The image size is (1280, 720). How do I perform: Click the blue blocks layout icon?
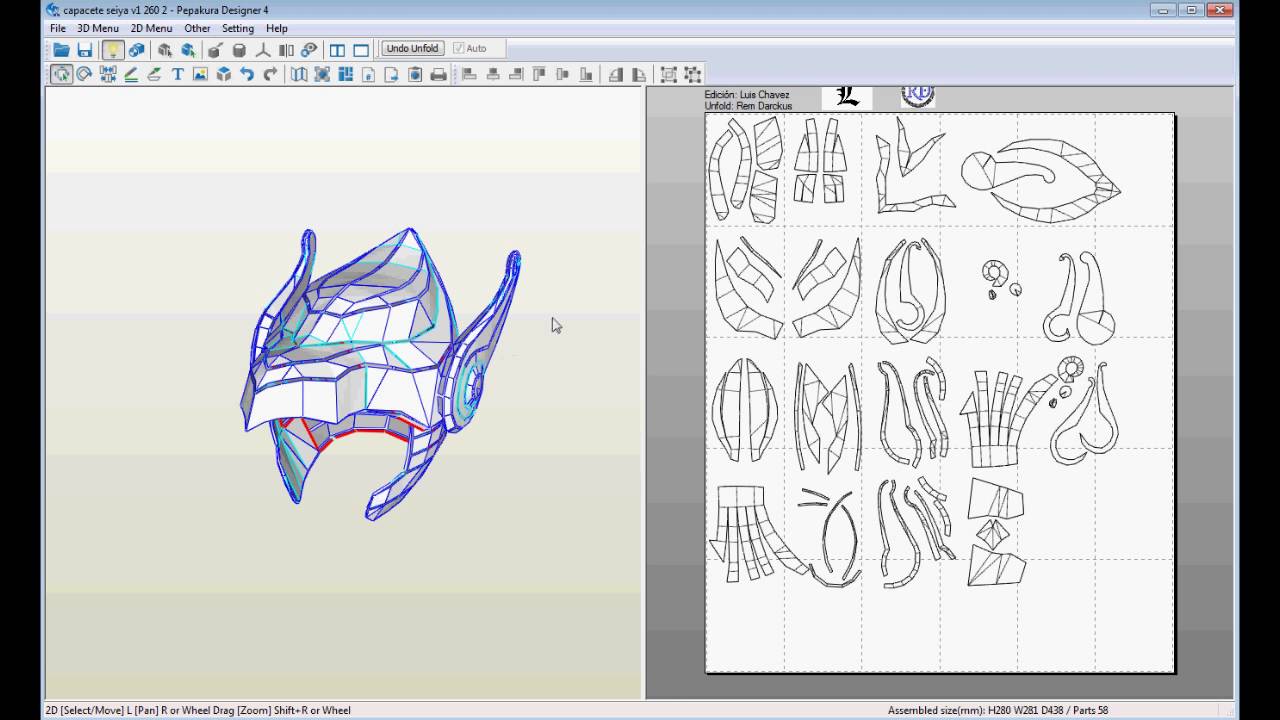click(x=345, y=74)
